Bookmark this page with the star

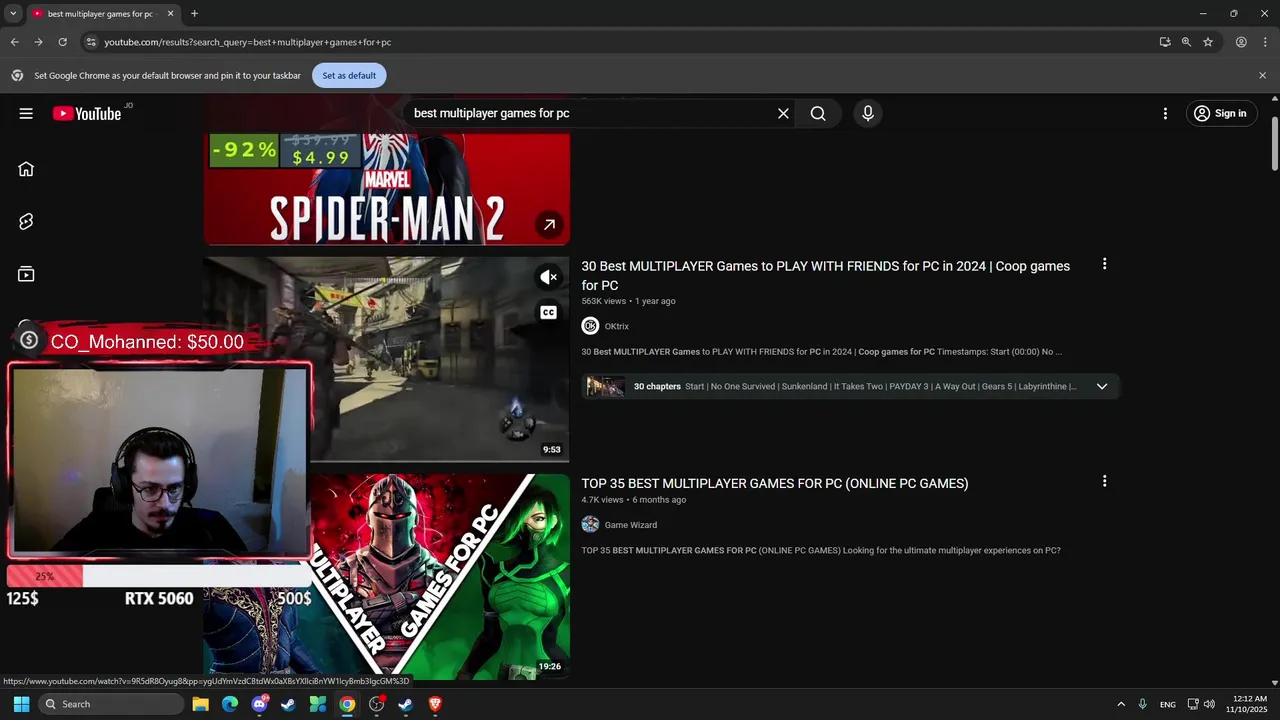tap(1208, 42)
